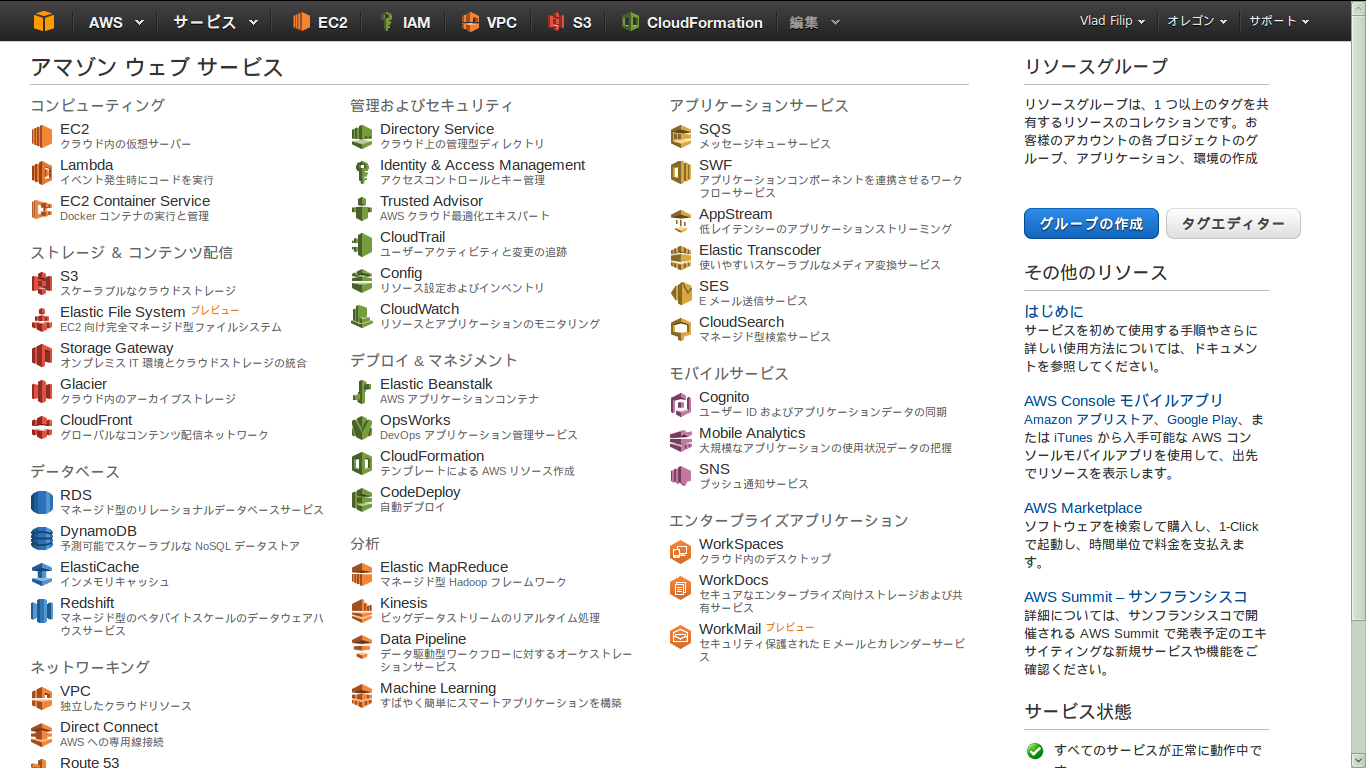Click the Cognito icon

pyautogui.click(x=680, y=404)
